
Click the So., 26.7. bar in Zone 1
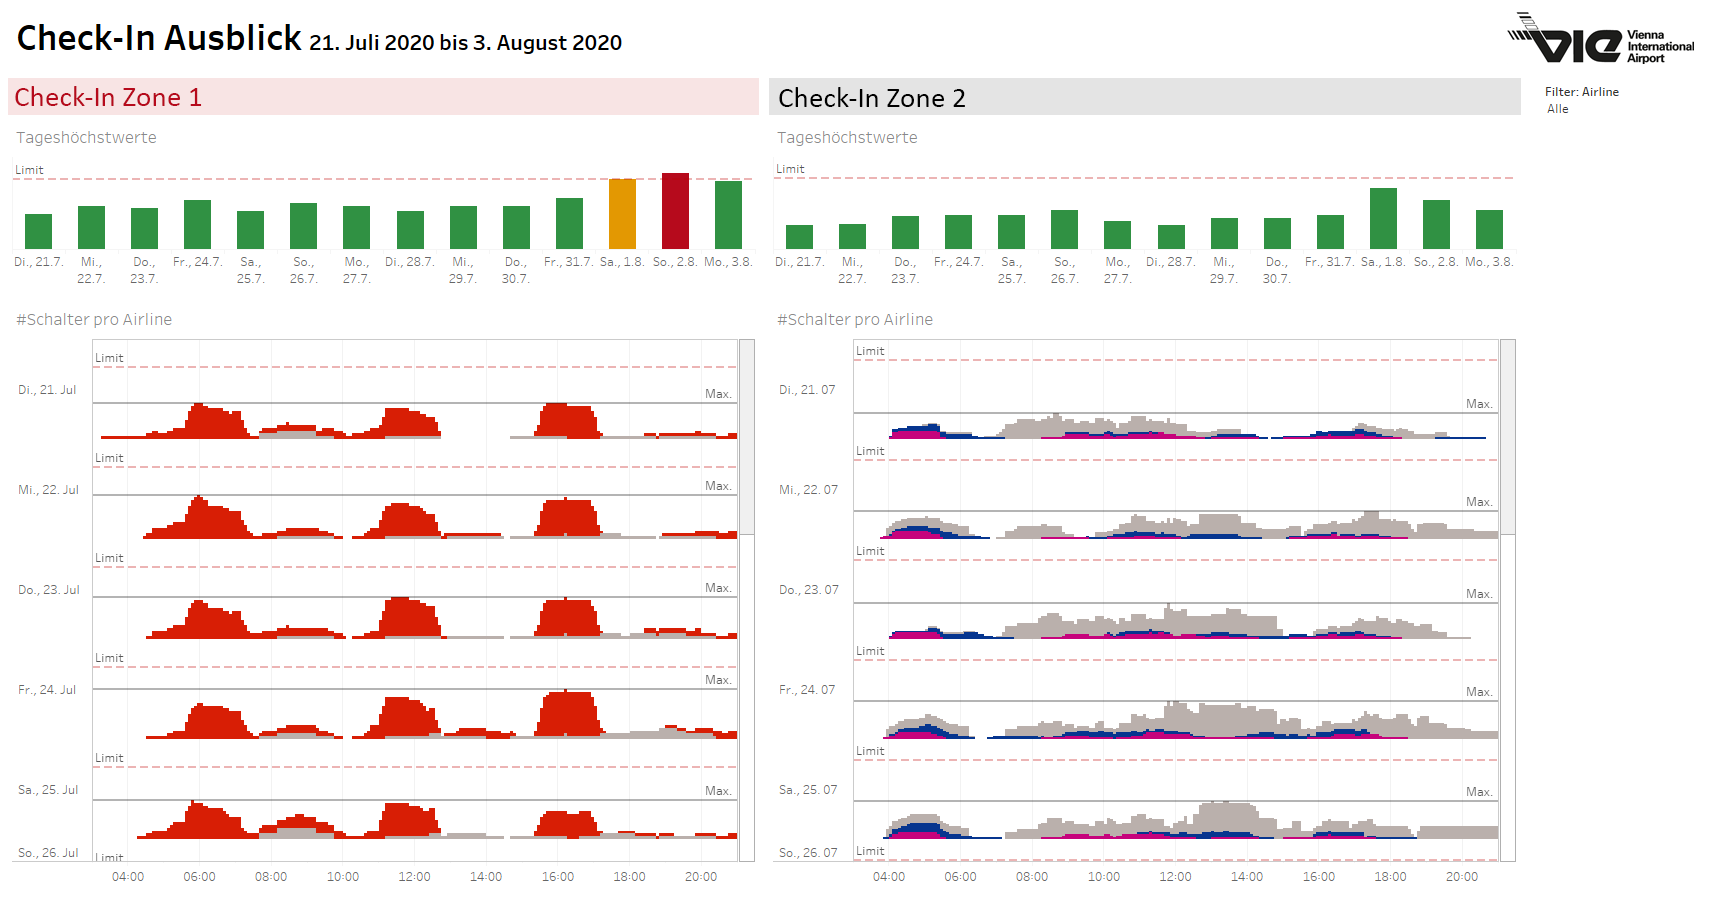(x=303, y=226)
